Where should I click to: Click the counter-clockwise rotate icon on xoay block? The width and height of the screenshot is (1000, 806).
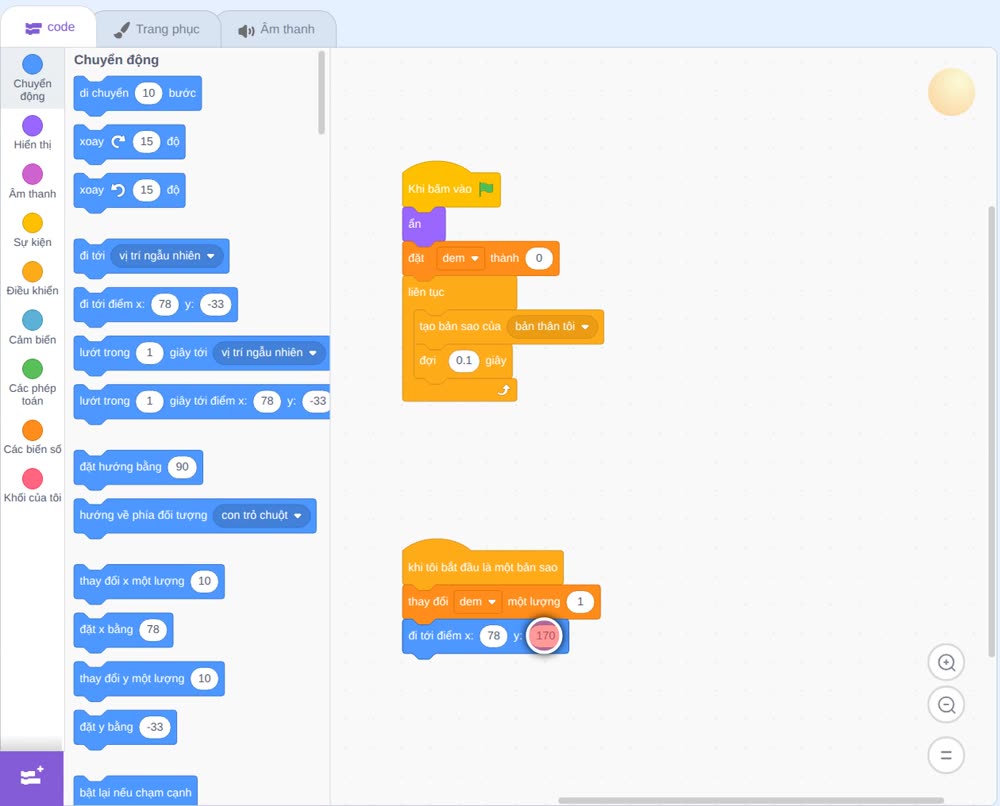pyautogui.click(x=118, y=190)
